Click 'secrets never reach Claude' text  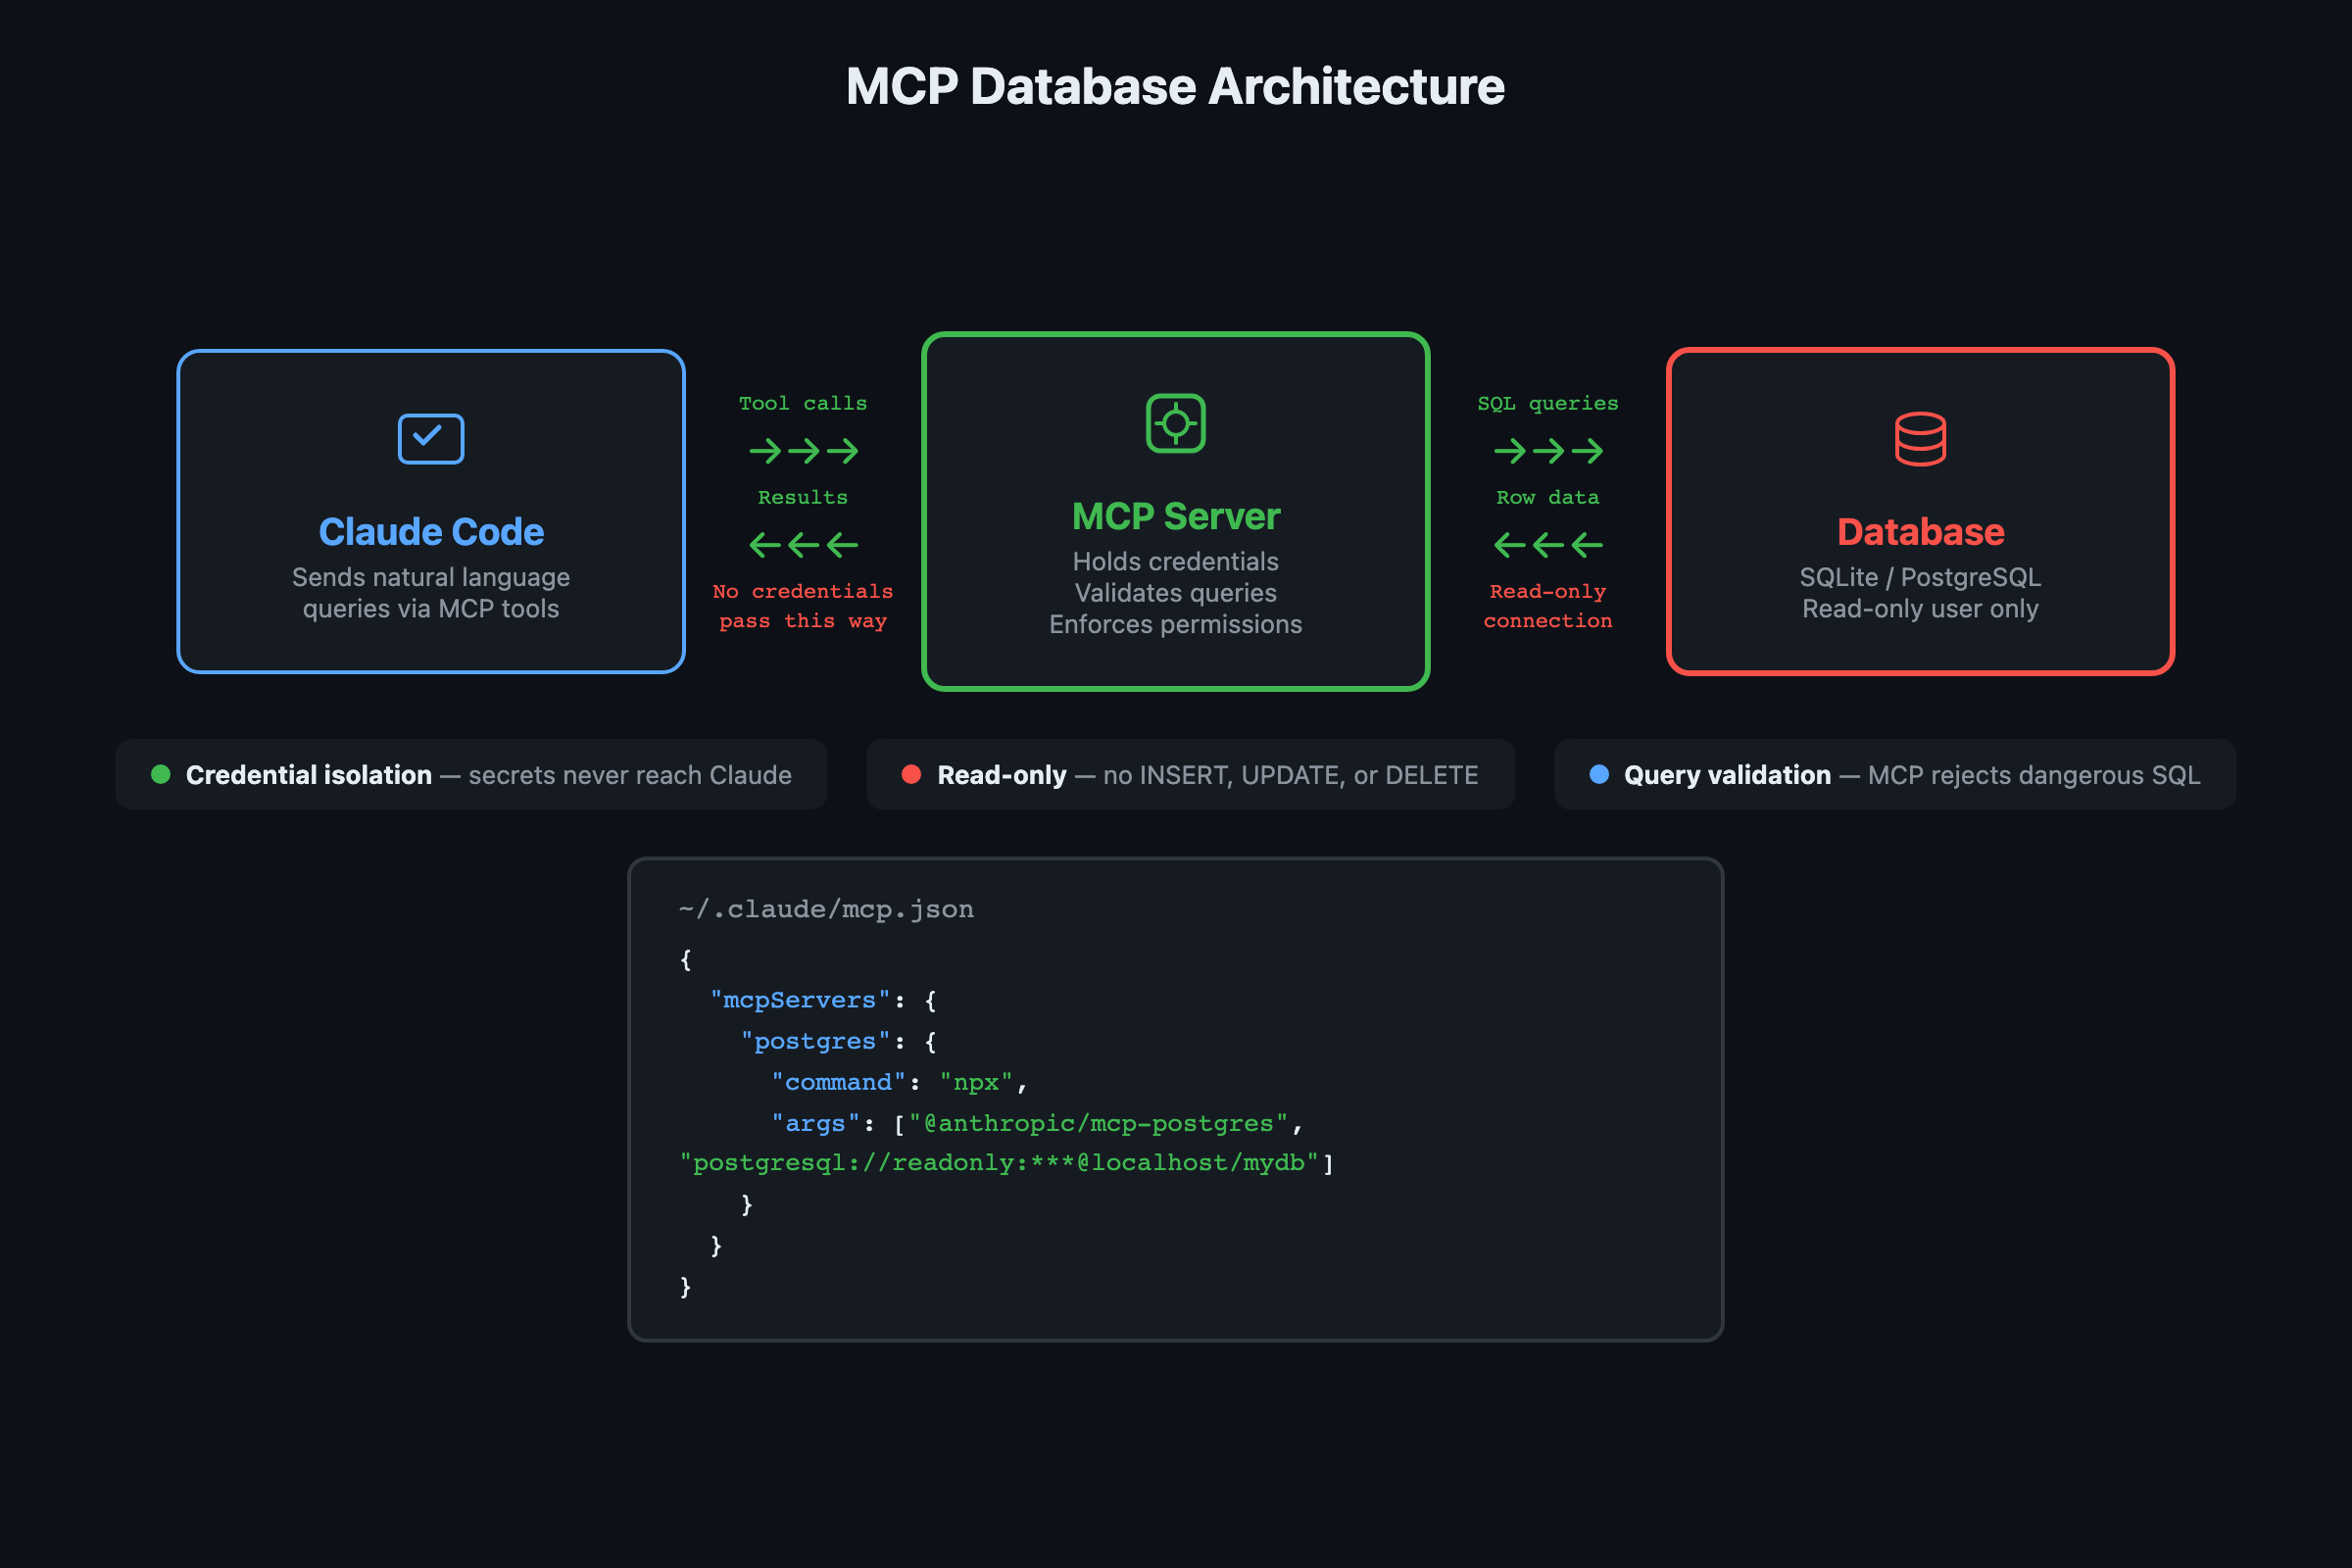point(630,775)
